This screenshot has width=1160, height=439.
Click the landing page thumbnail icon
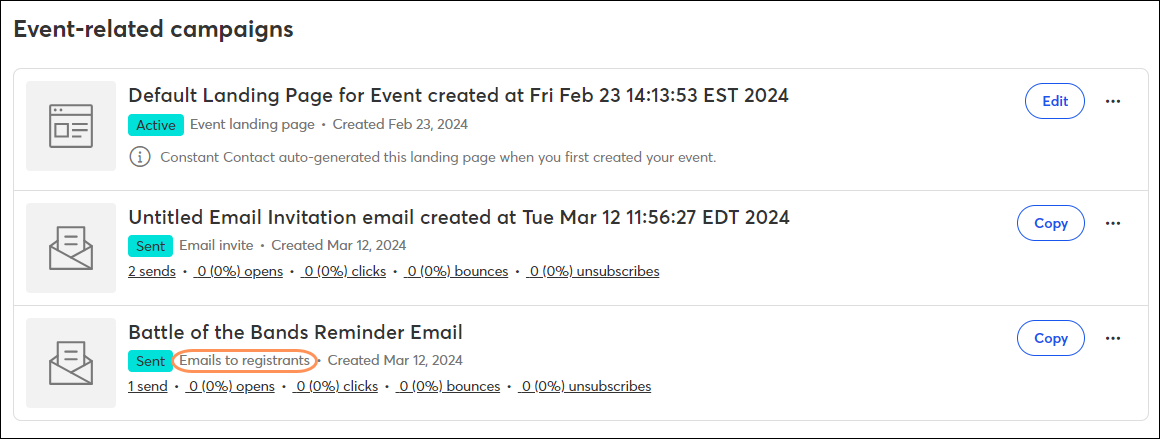pyautogui.click(x=71, y=126)
